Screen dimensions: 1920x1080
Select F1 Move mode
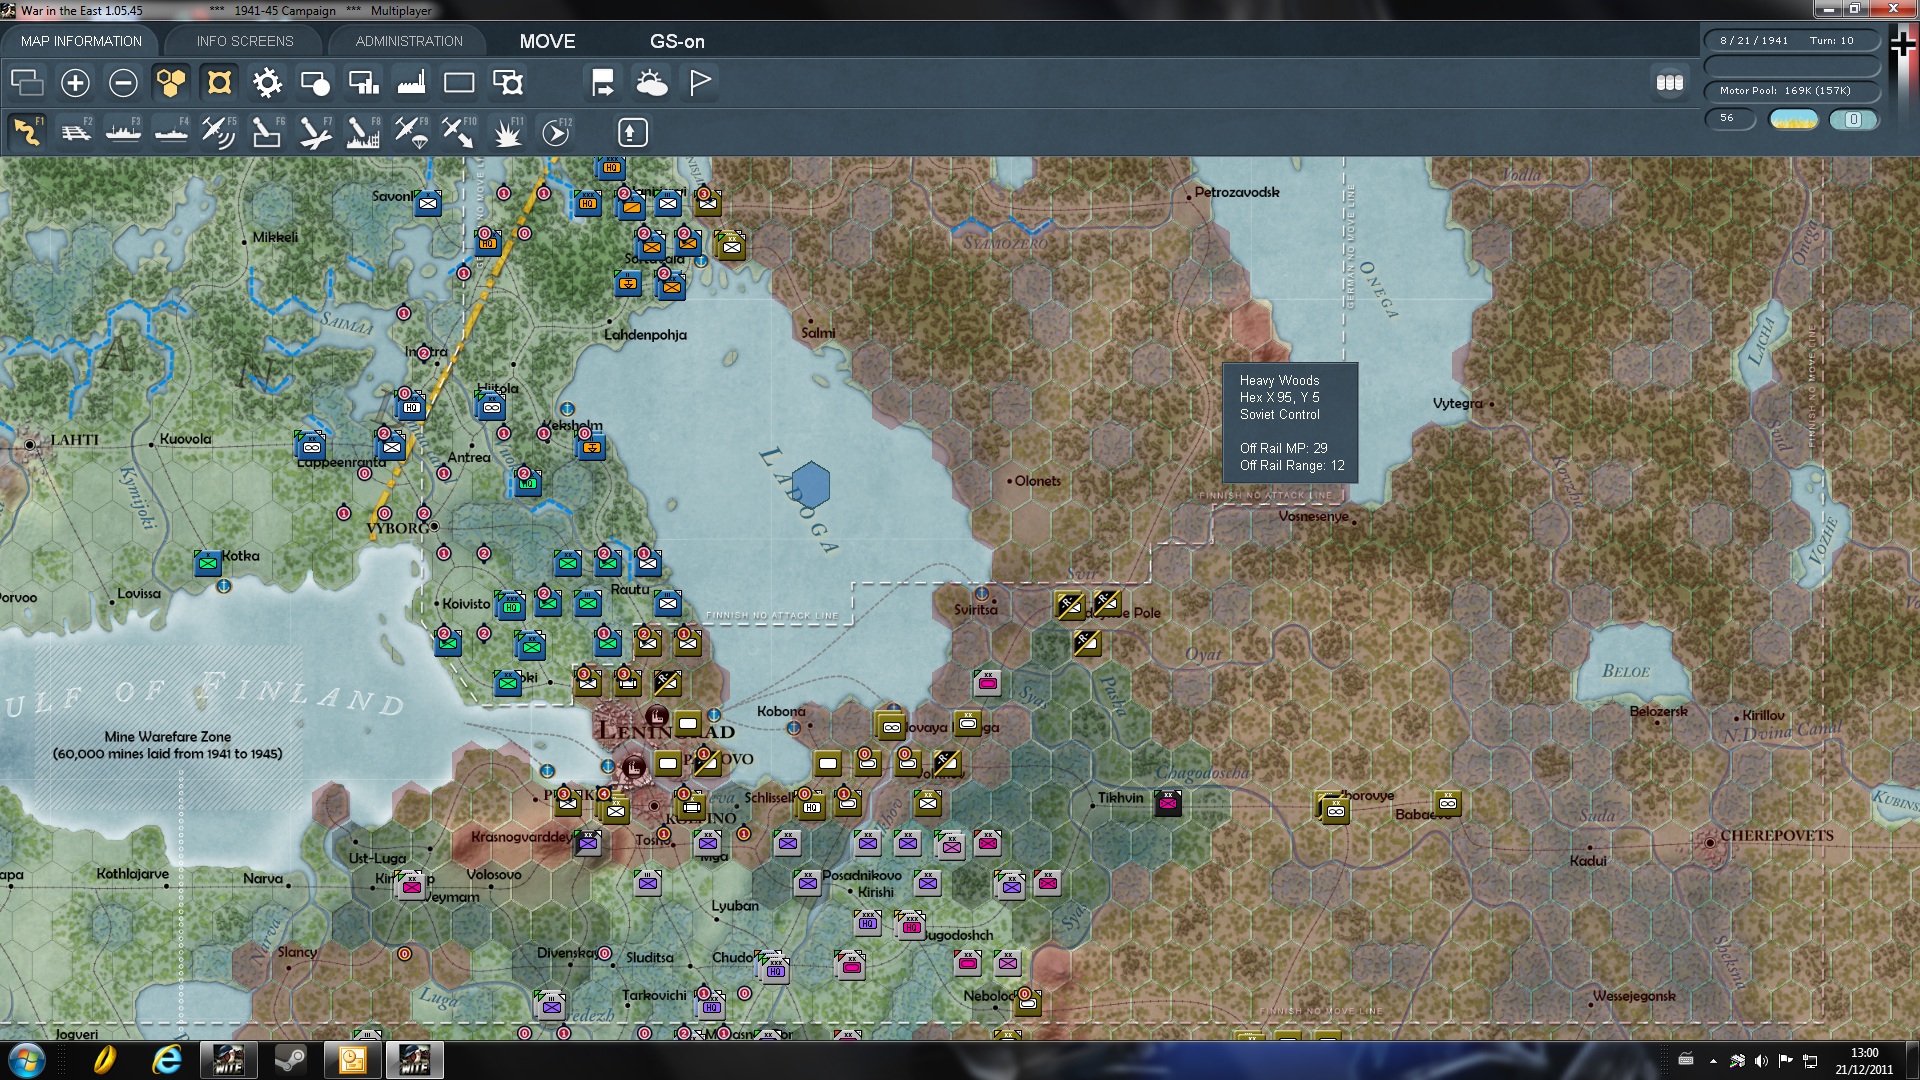pos(27,132)
